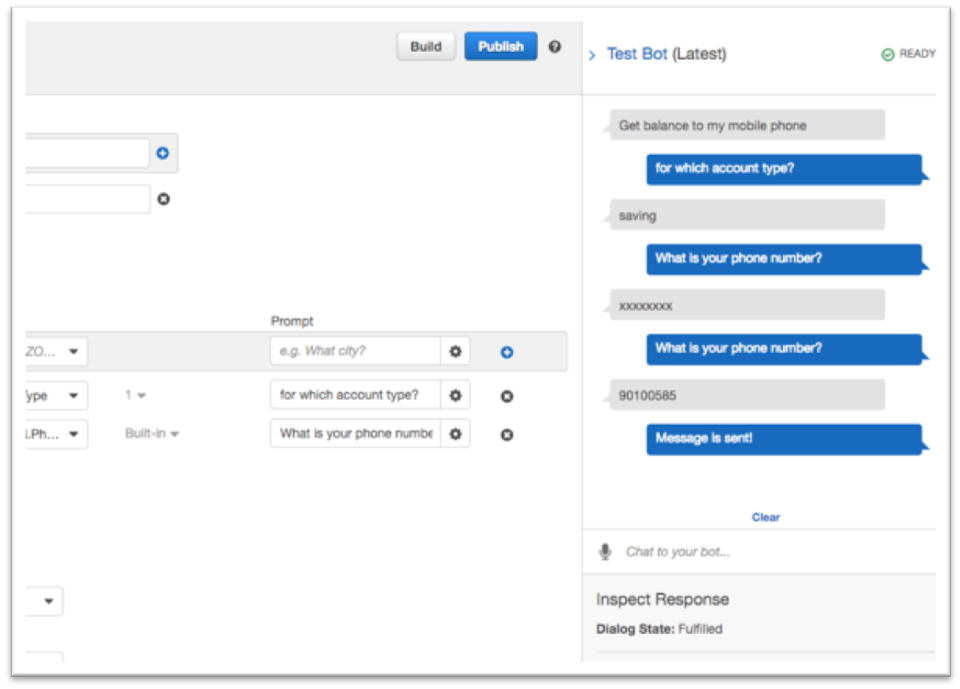Delete the existing utterance entry
Screen dimensions: 960x689
163,199
